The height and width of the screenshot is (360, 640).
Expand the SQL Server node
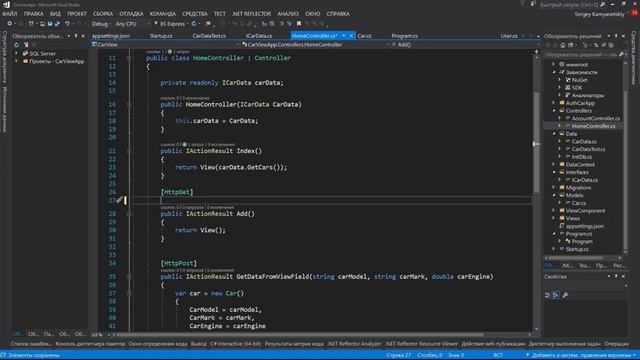(16, 53)
